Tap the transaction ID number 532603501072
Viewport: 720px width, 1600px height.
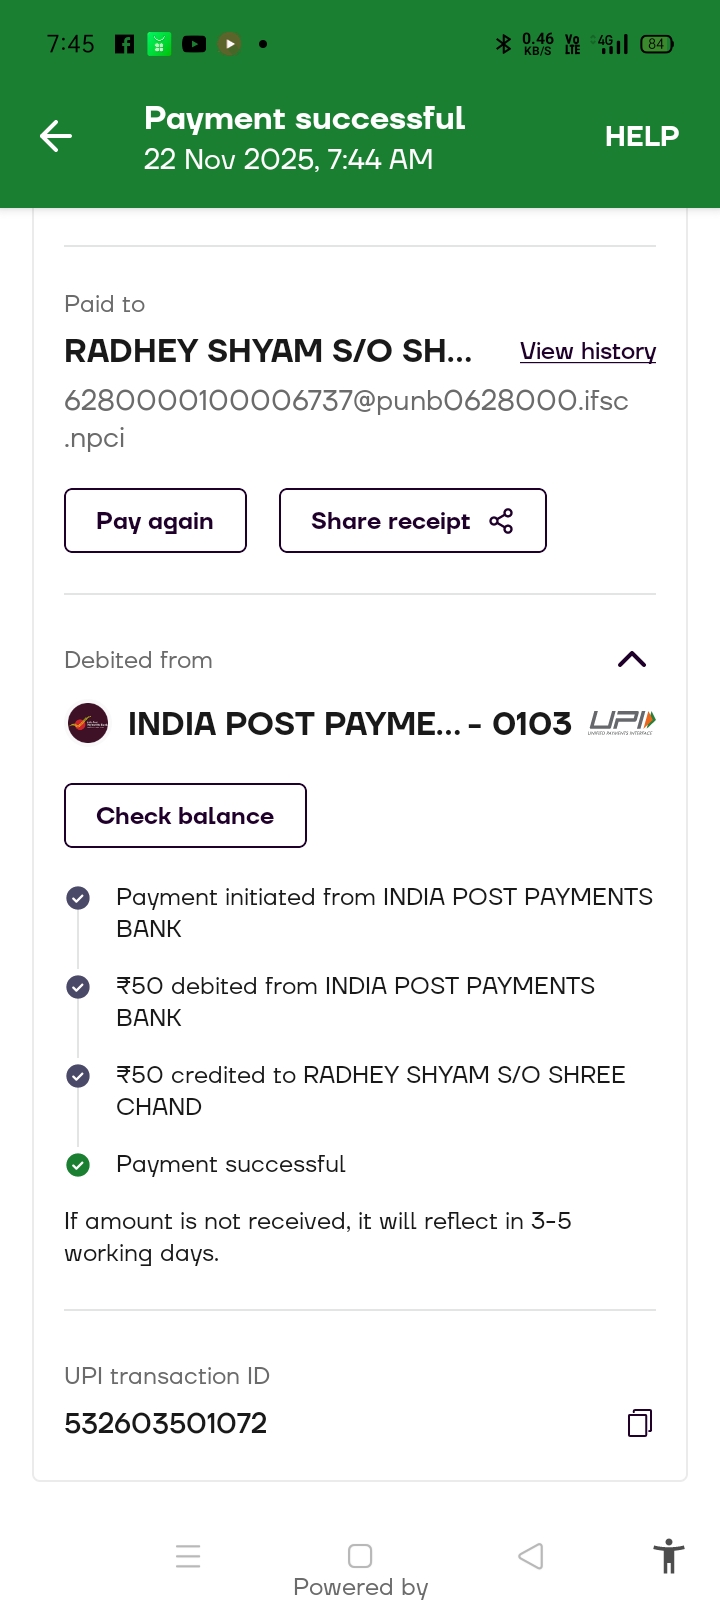pyautogui.click(x=166, y=1423)
